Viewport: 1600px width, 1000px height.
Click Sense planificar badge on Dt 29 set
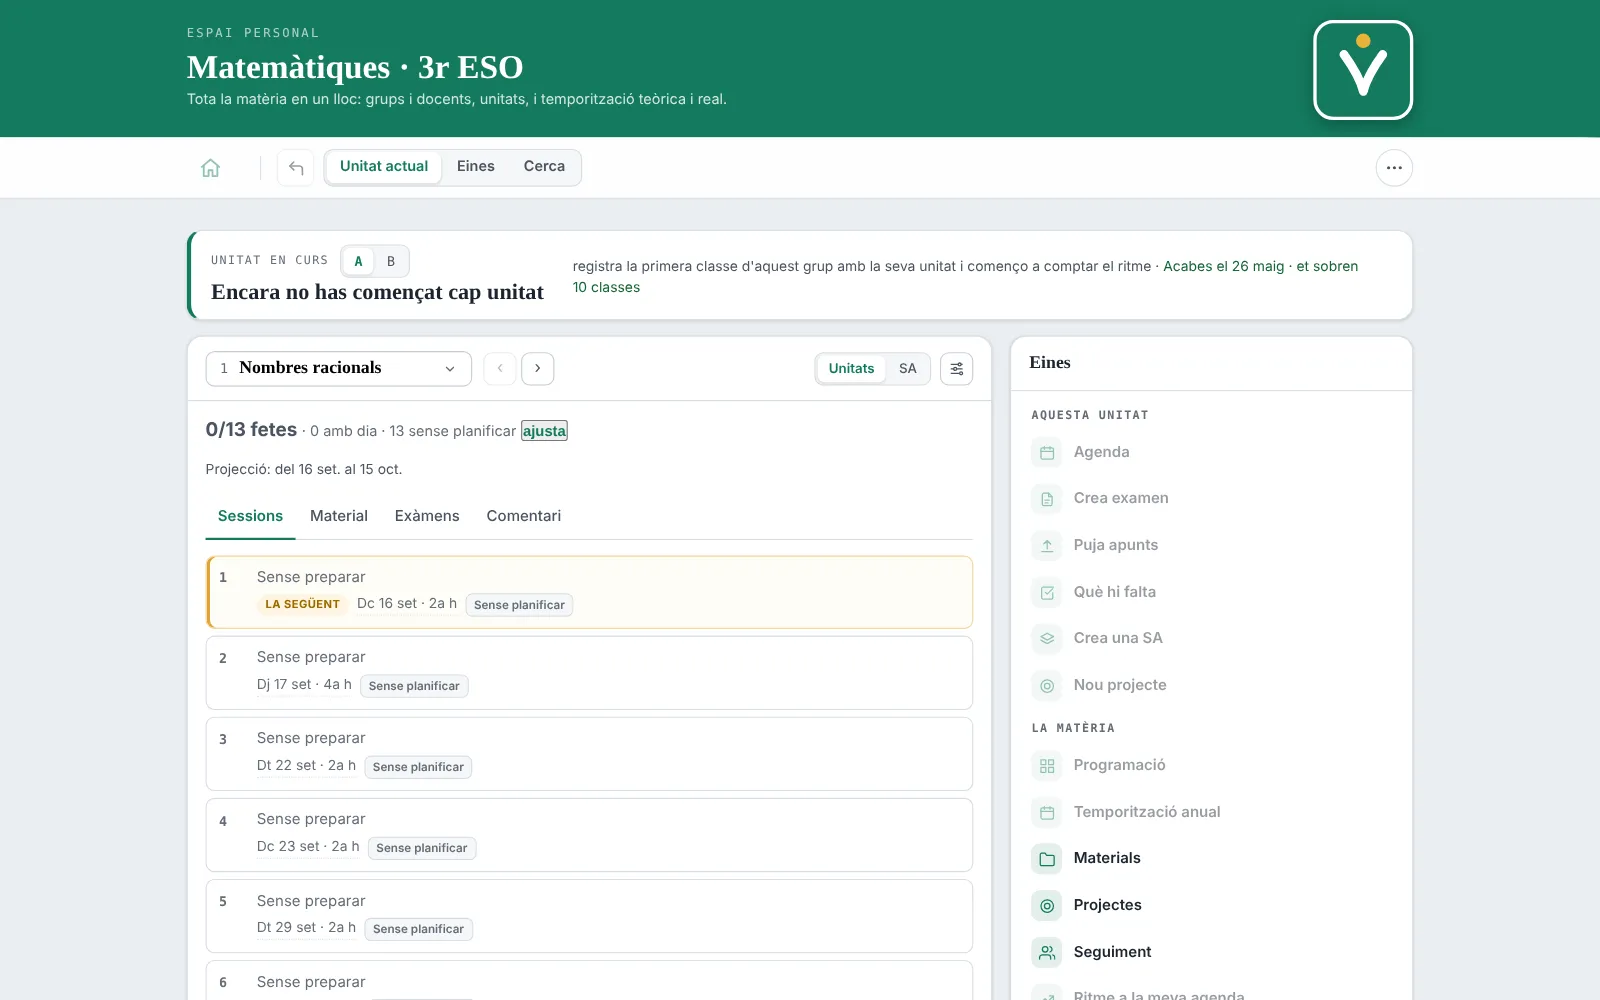tap(418, 929)
